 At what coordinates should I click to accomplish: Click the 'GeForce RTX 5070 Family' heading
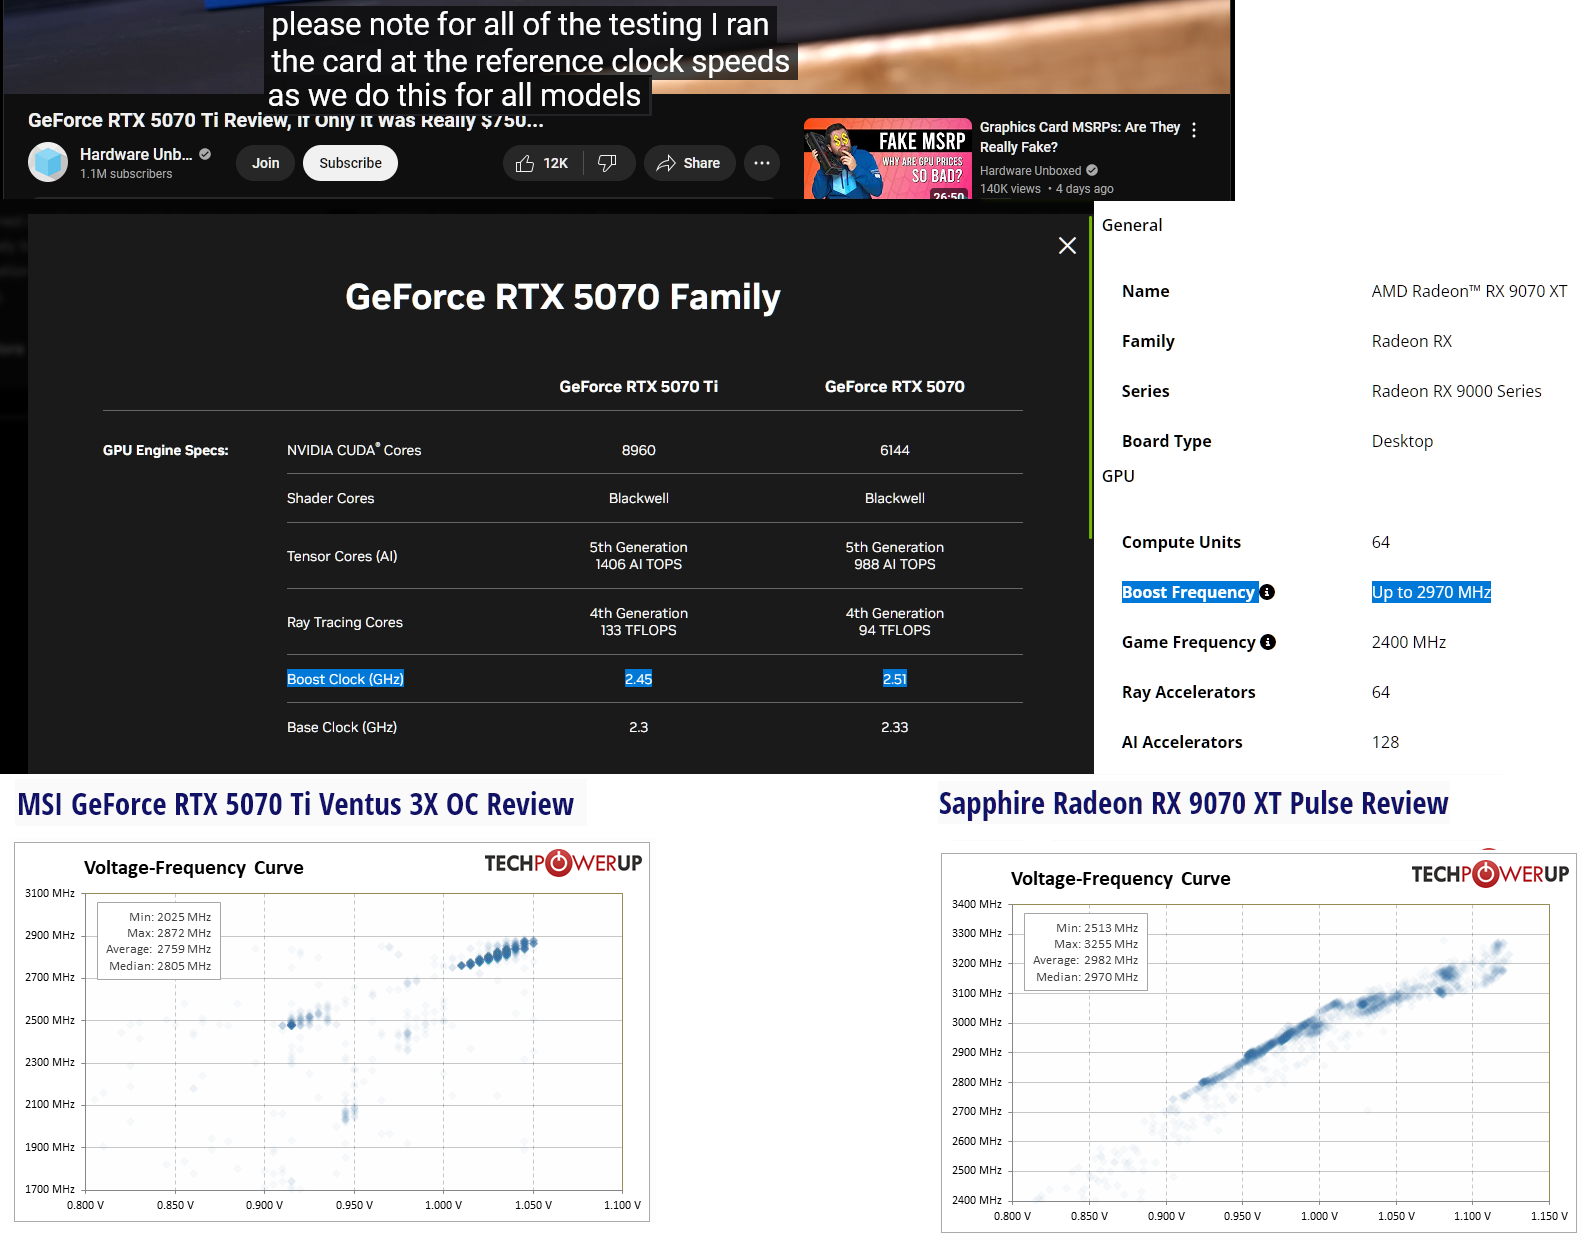point(563,297)
